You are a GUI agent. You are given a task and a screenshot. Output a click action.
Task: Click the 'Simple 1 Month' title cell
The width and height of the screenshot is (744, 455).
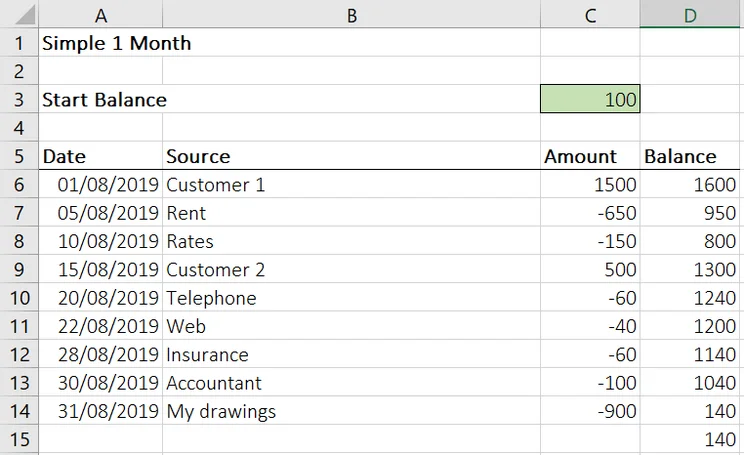click(x=101, y=43)
